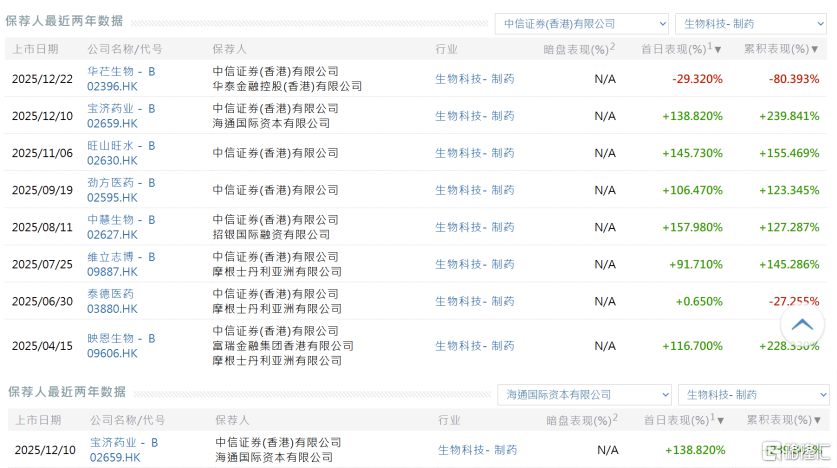Click the industry link in the 2025/06/30 row
Viewport: 837px width, 468px height.
tap(475, 301)
